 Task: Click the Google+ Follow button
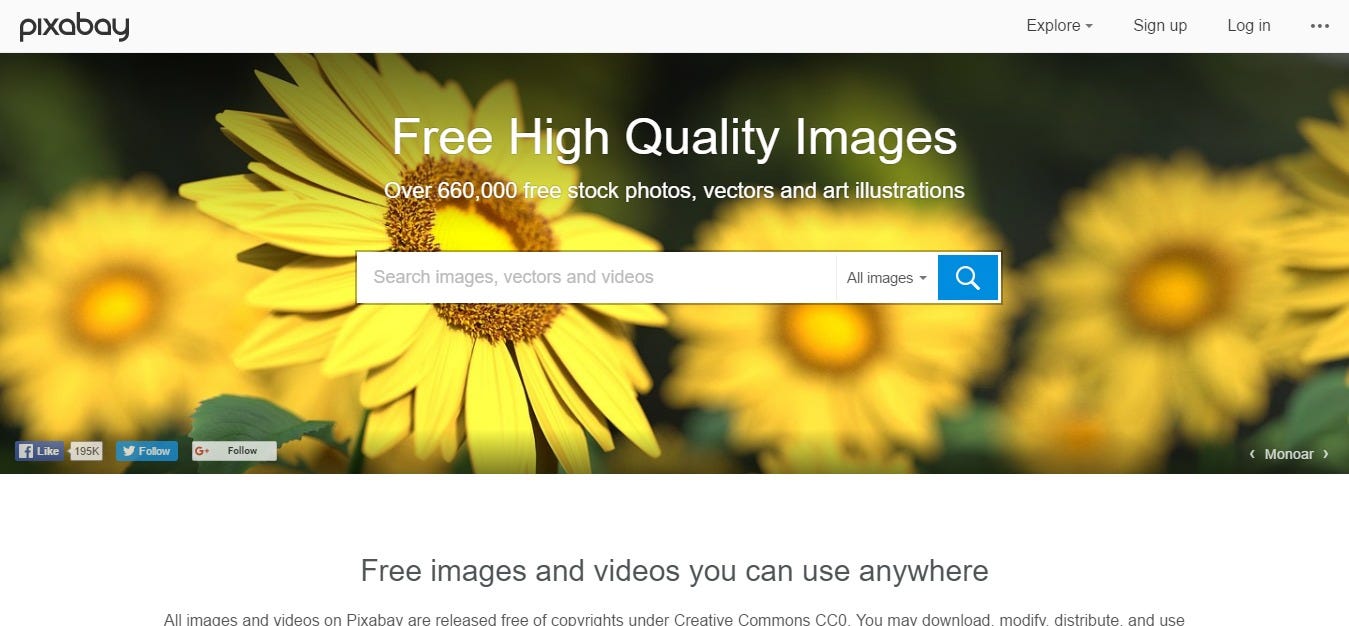point(234,451)
